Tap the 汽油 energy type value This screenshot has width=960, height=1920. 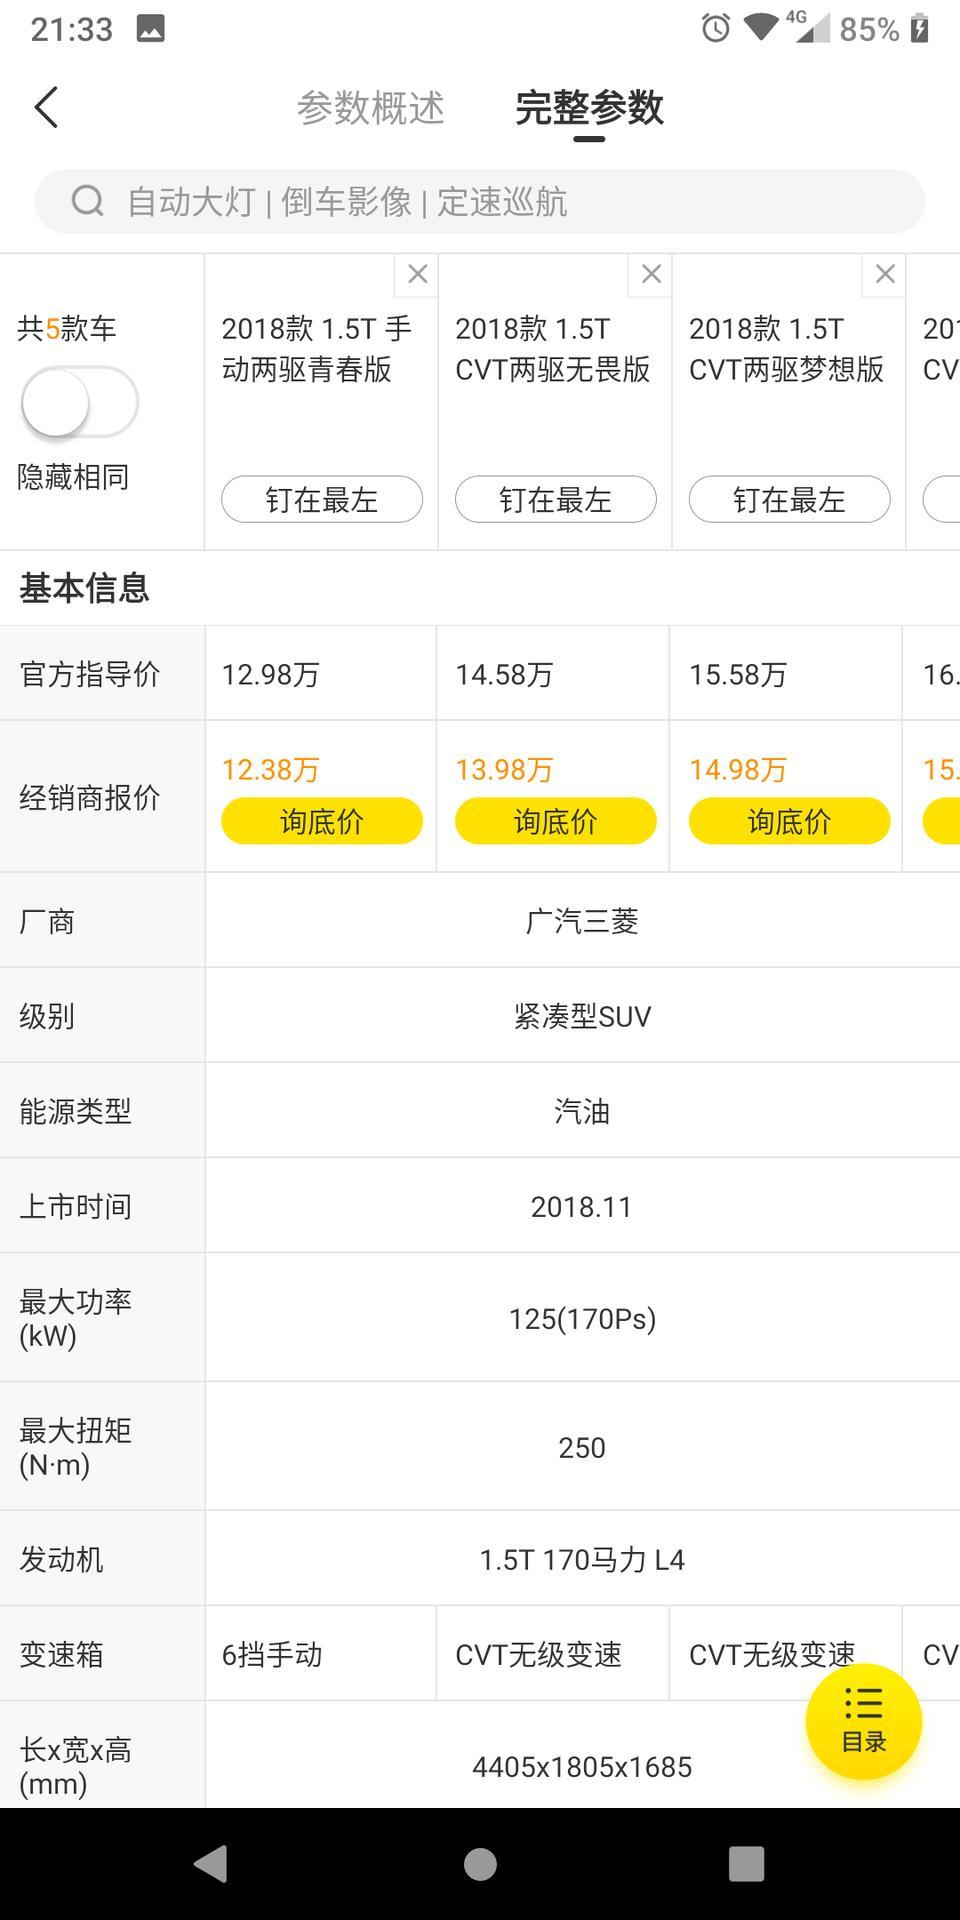(582, 1111)
